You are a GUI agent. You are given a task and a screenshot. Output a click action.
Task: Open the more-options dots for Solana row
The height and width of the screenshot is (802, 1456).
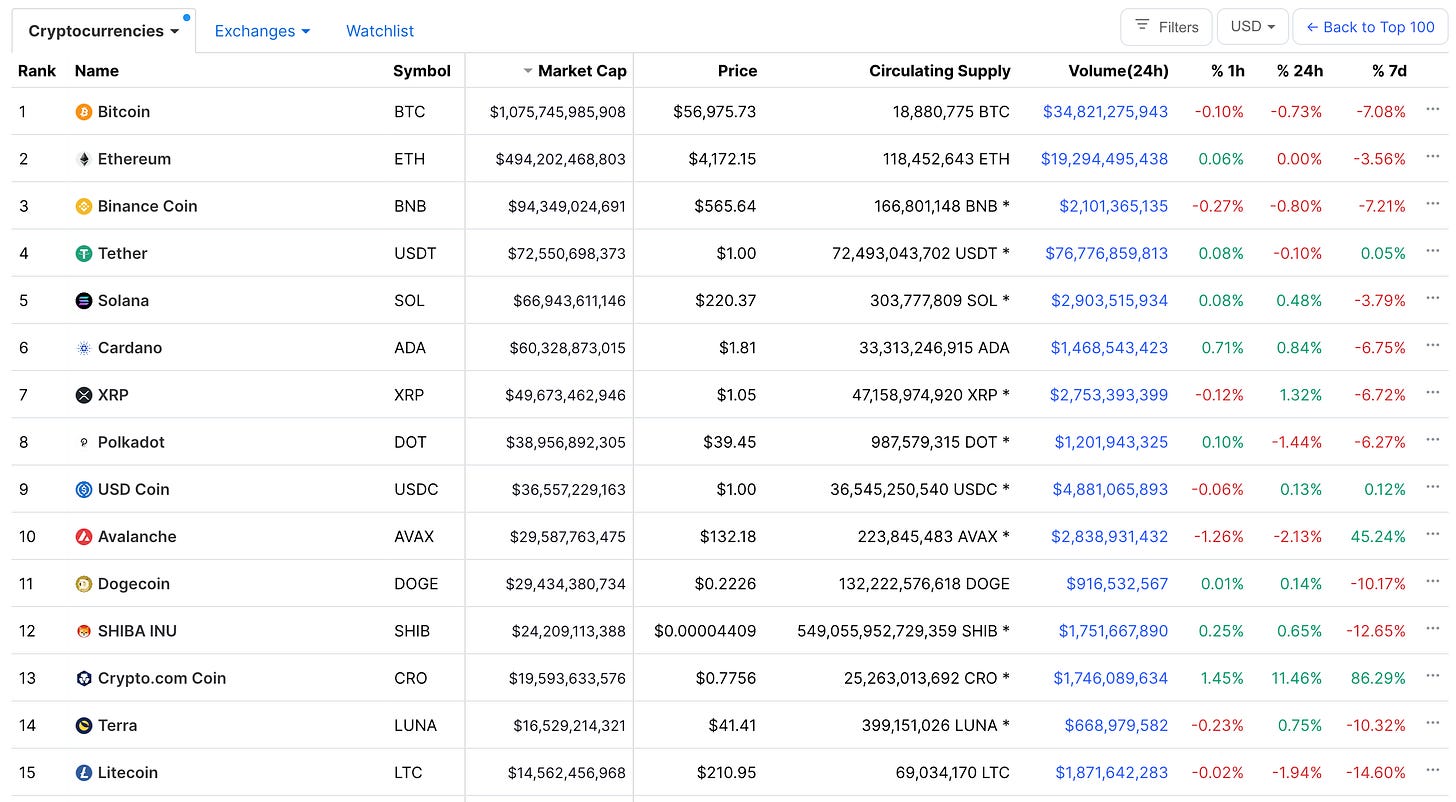pyautogui.click(x=1432, y=297)
